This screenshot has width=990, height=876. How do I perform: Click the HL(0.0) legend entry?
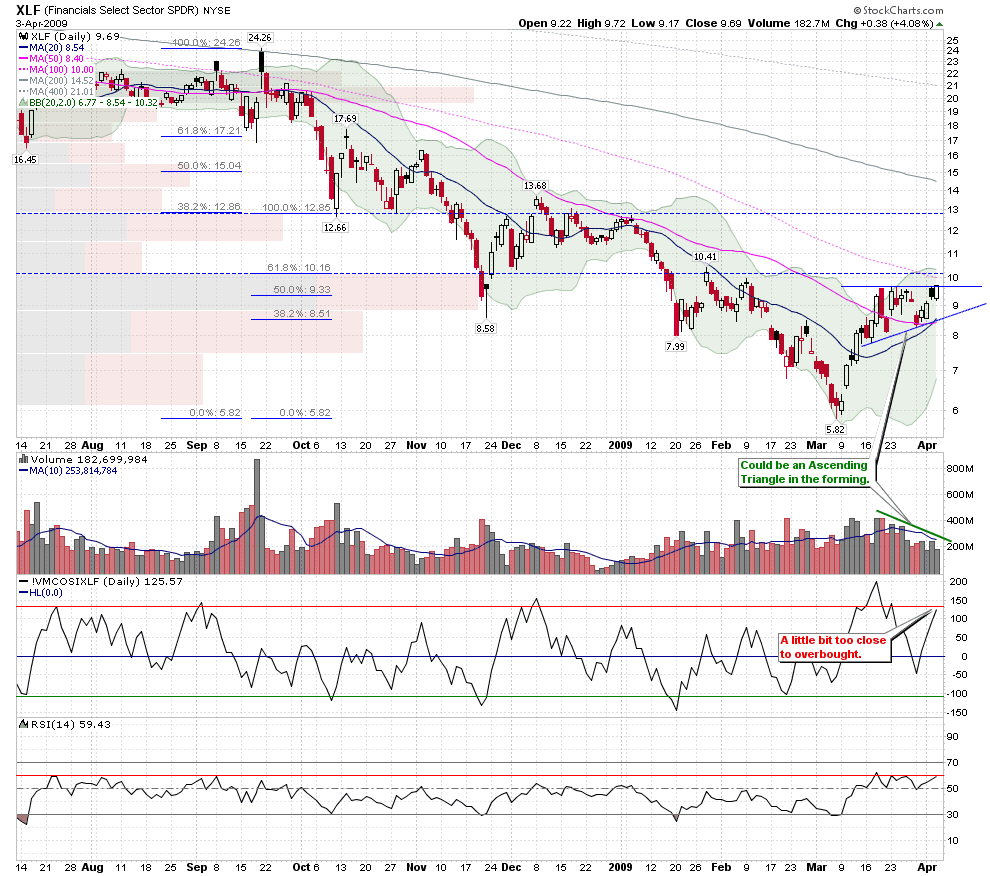click(41, 592)
